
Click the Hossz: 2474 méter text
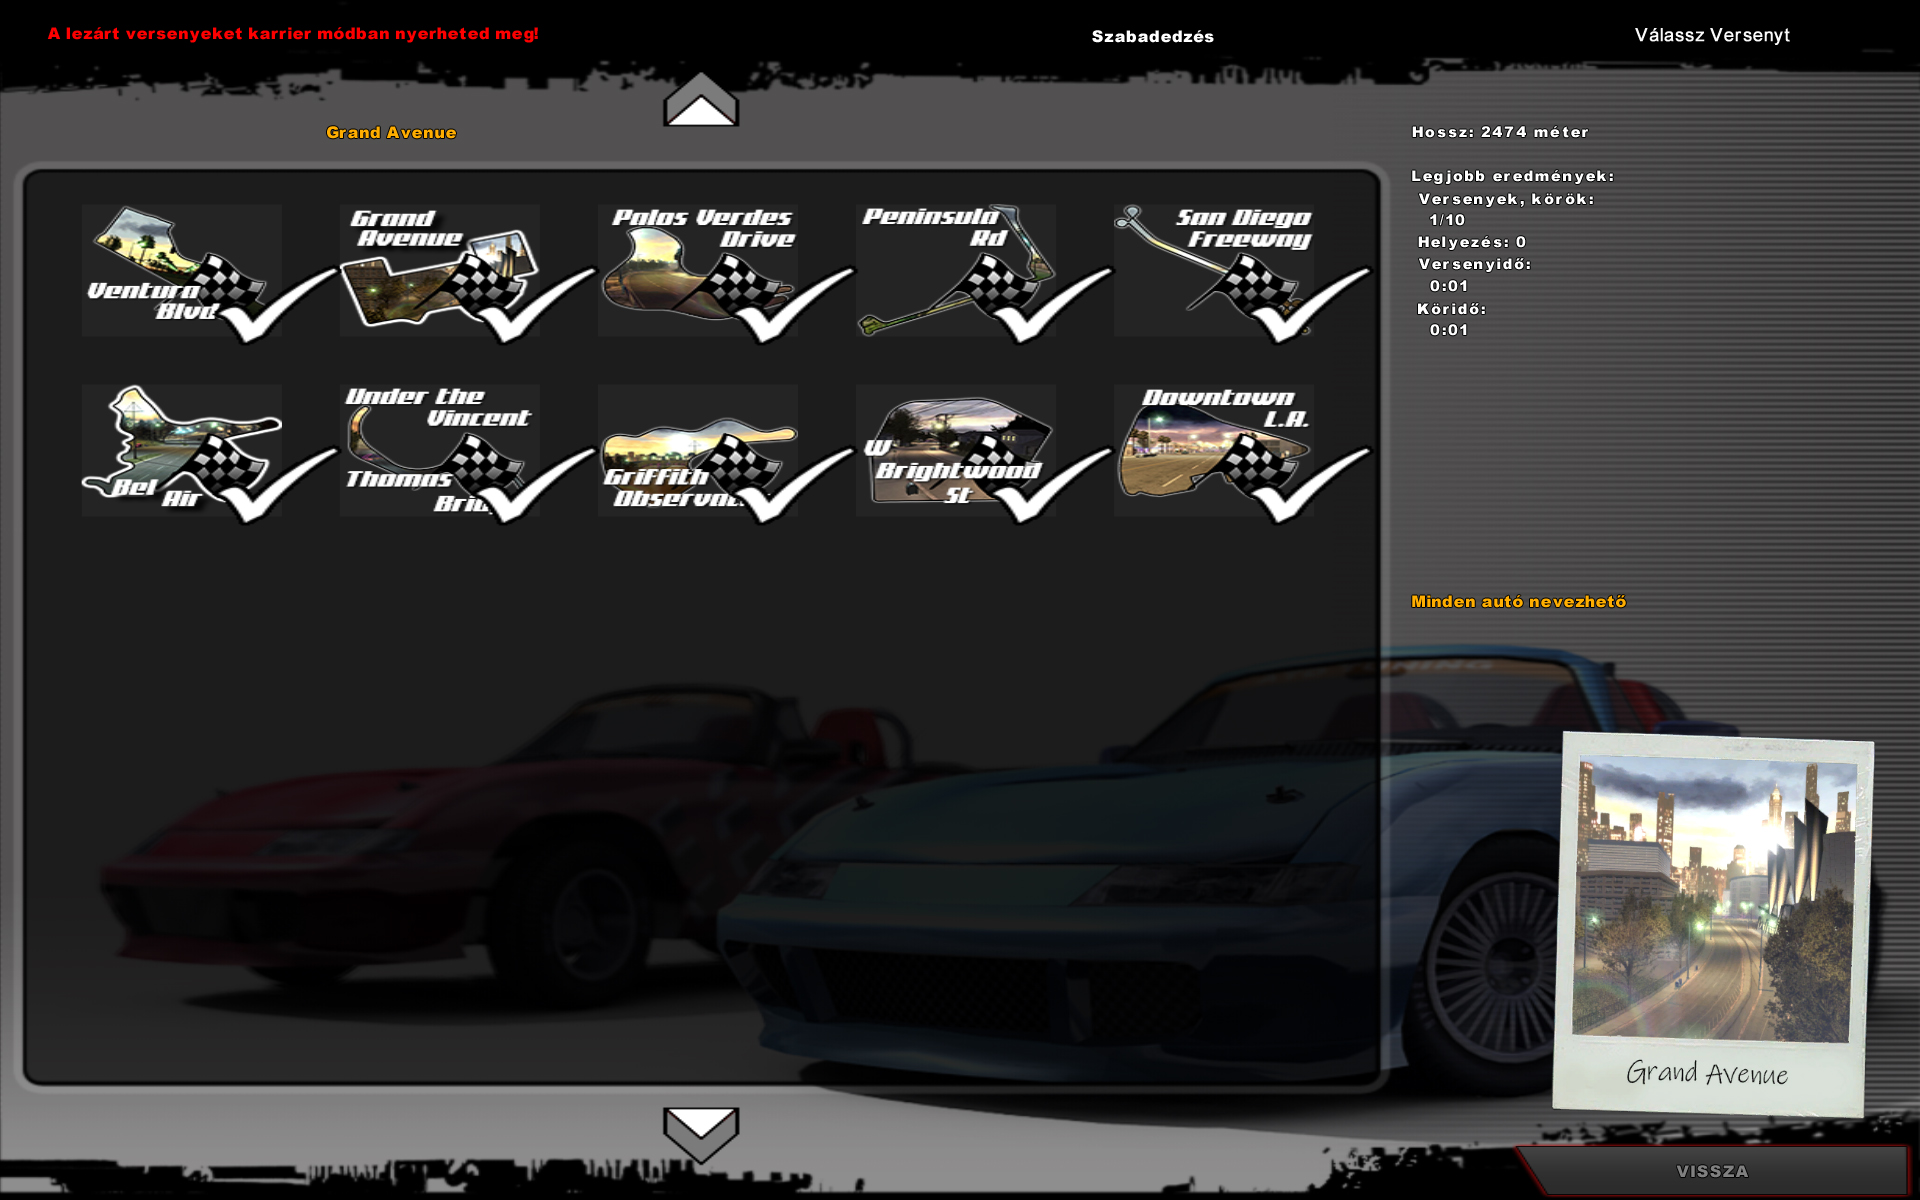click(1500, 132)
